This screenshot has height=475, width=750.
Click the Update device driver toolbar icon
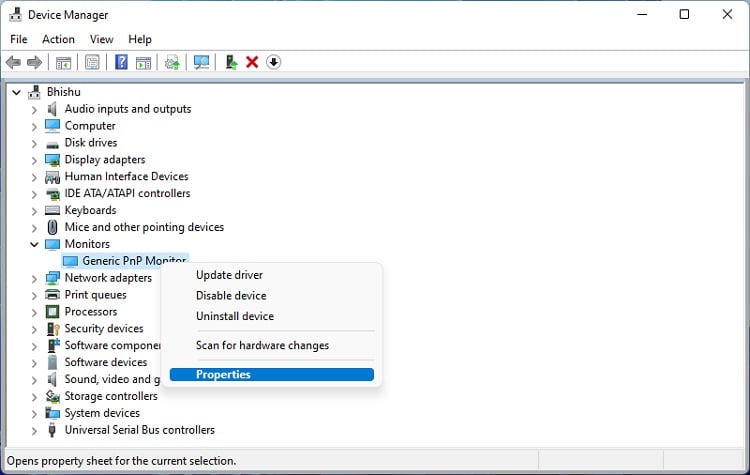pyautogui.click(x=232, y=62)
